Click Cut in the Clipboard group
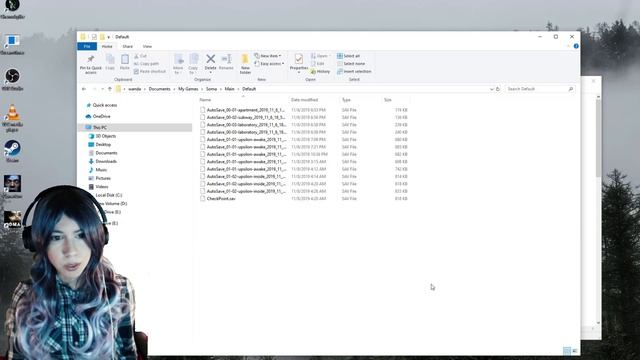The width and height of the screenshot is (640, 360). [140, 56]
